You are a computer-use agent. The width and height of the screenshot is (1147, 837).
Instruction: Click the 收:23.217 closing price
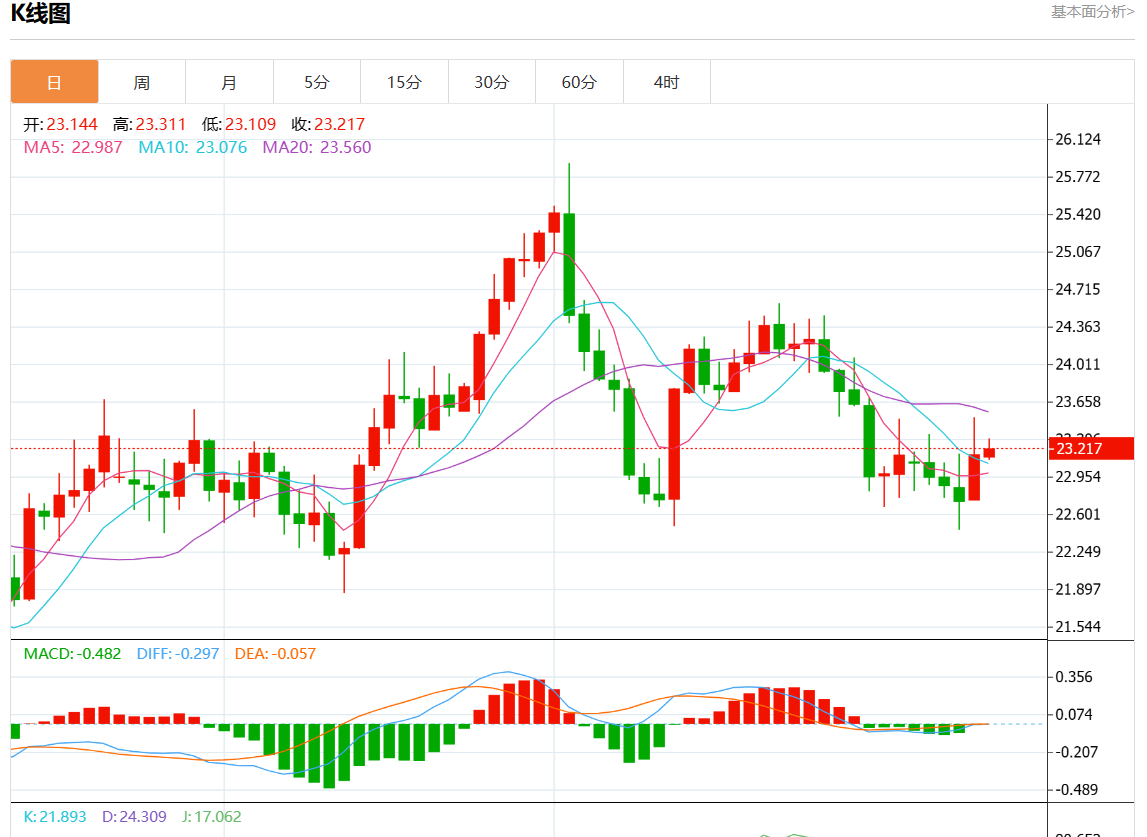328,124
